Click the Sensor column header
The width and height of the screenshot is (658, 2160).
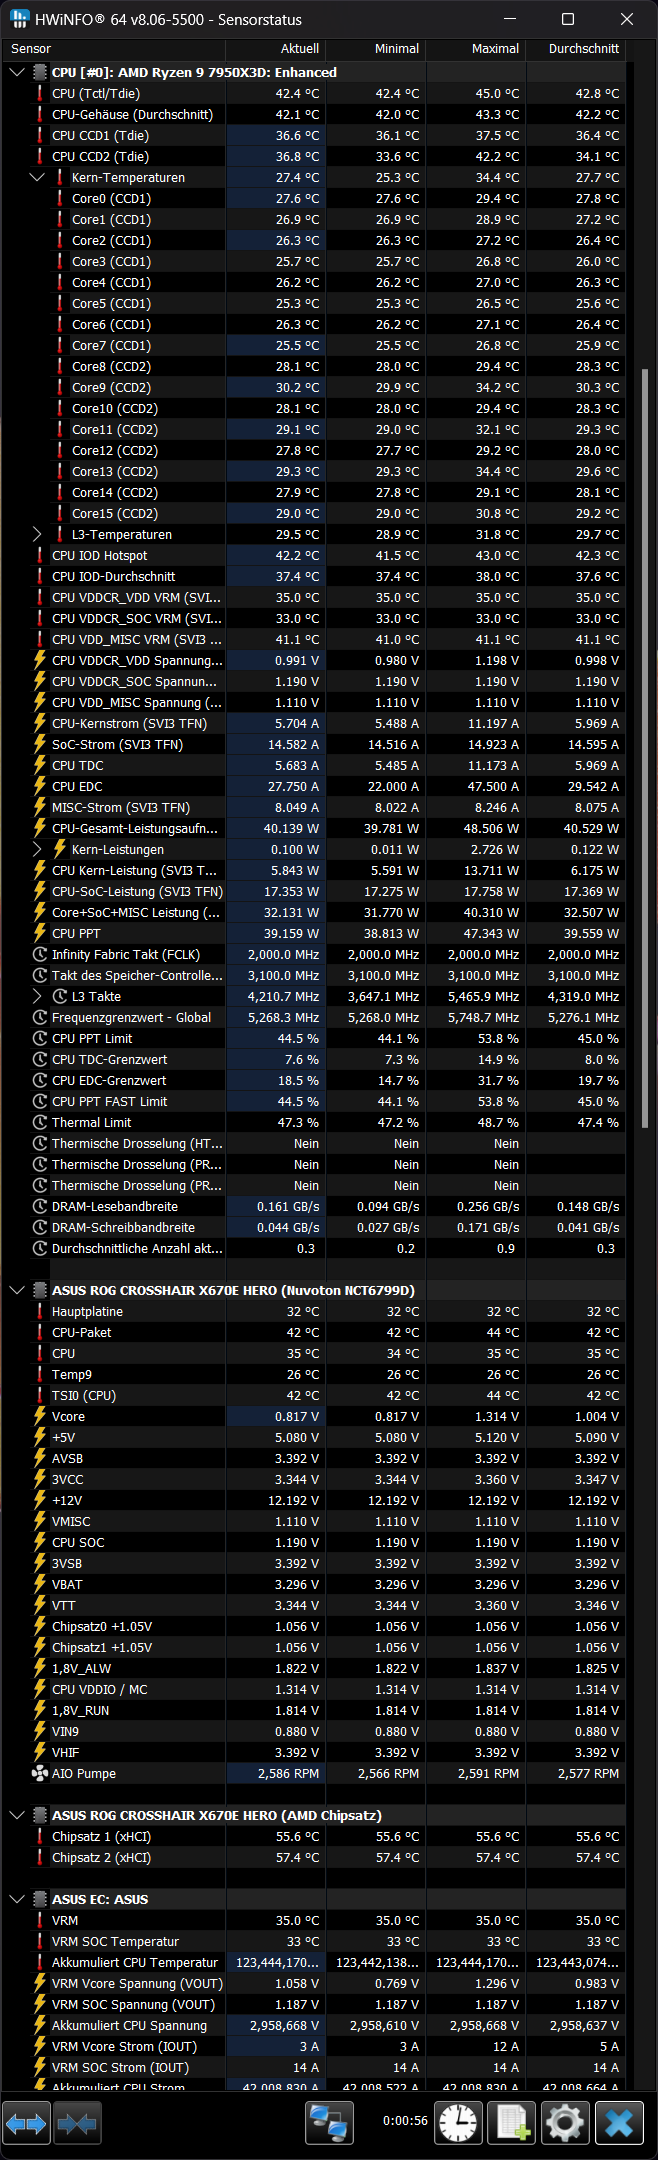coord(113,48)
